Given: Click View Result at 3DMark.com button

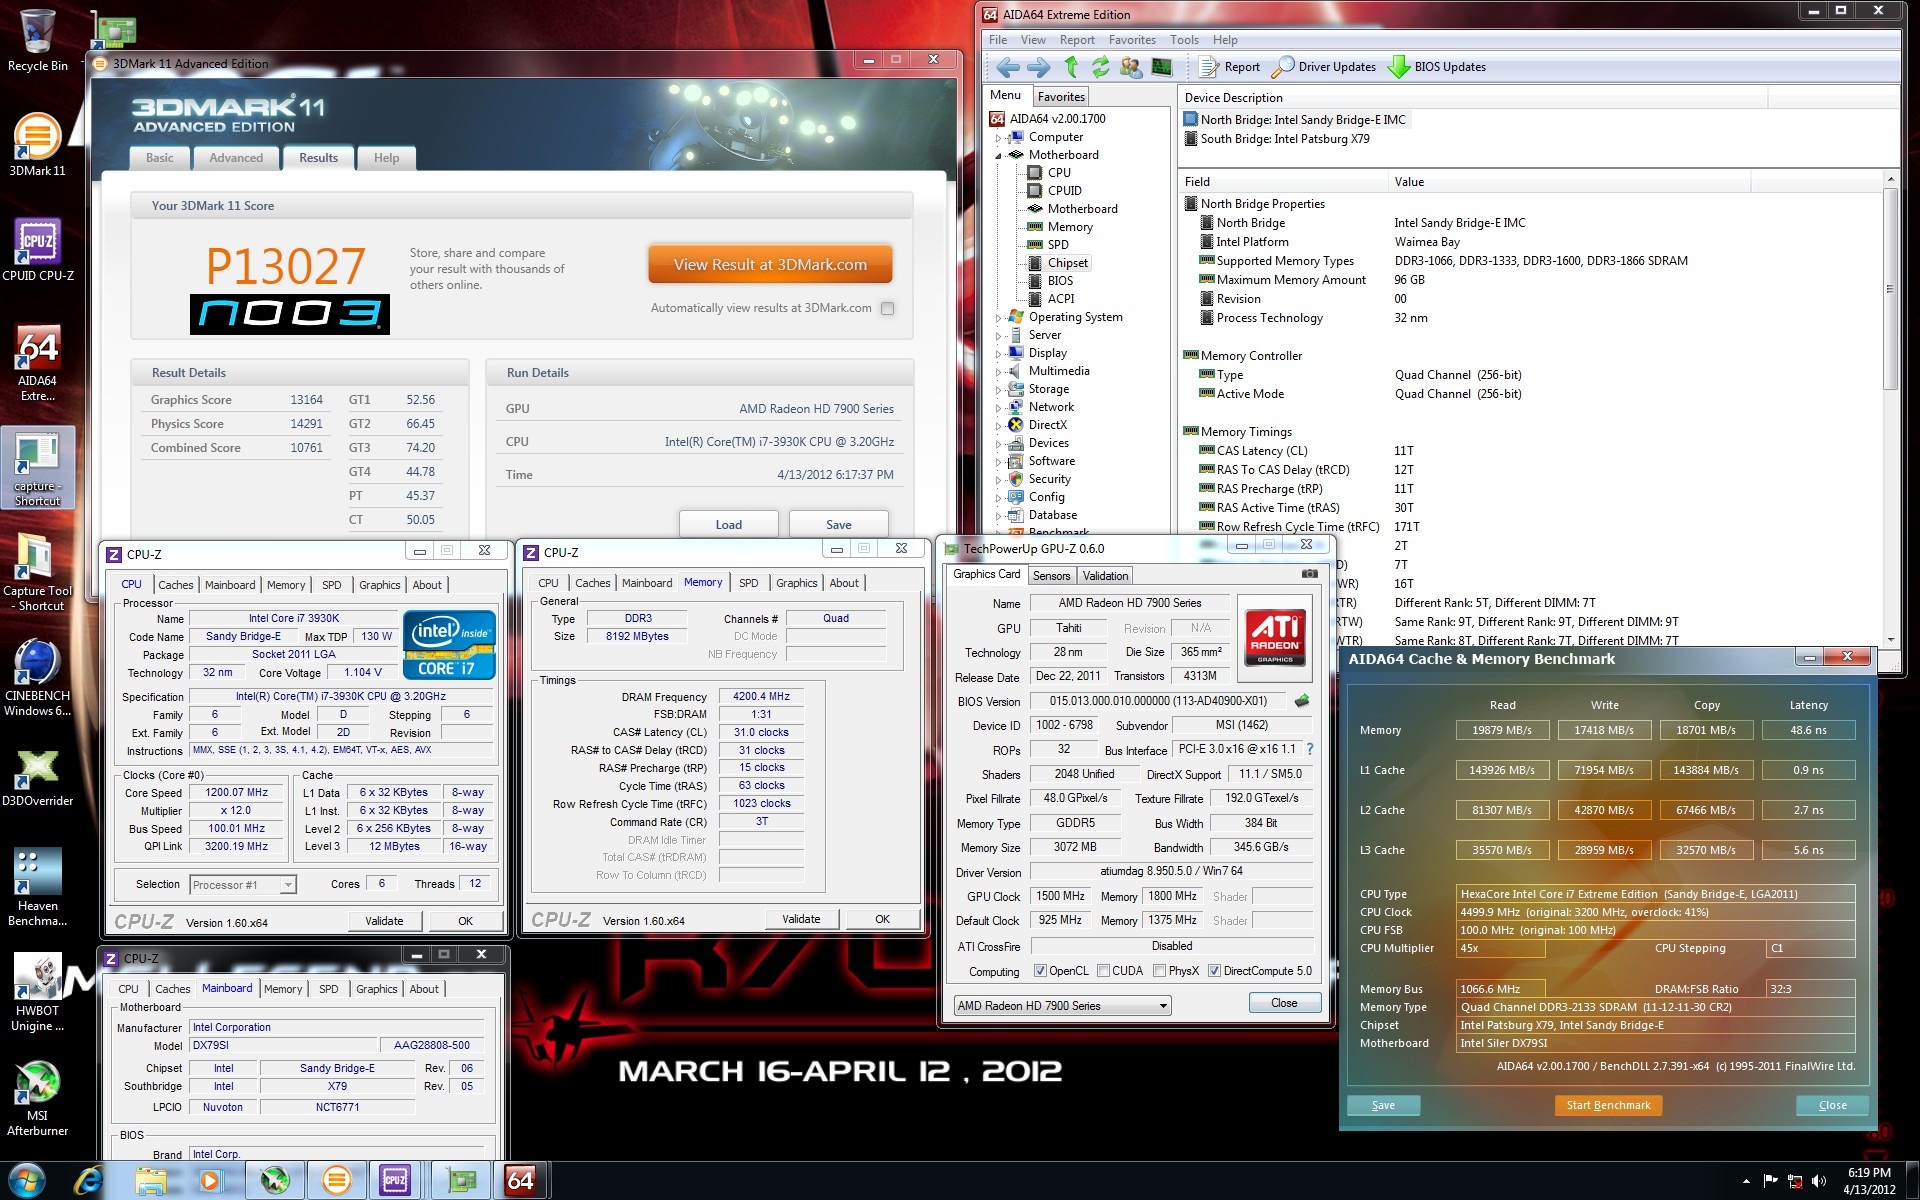Looking at the screenshot, I should [769, 265].
